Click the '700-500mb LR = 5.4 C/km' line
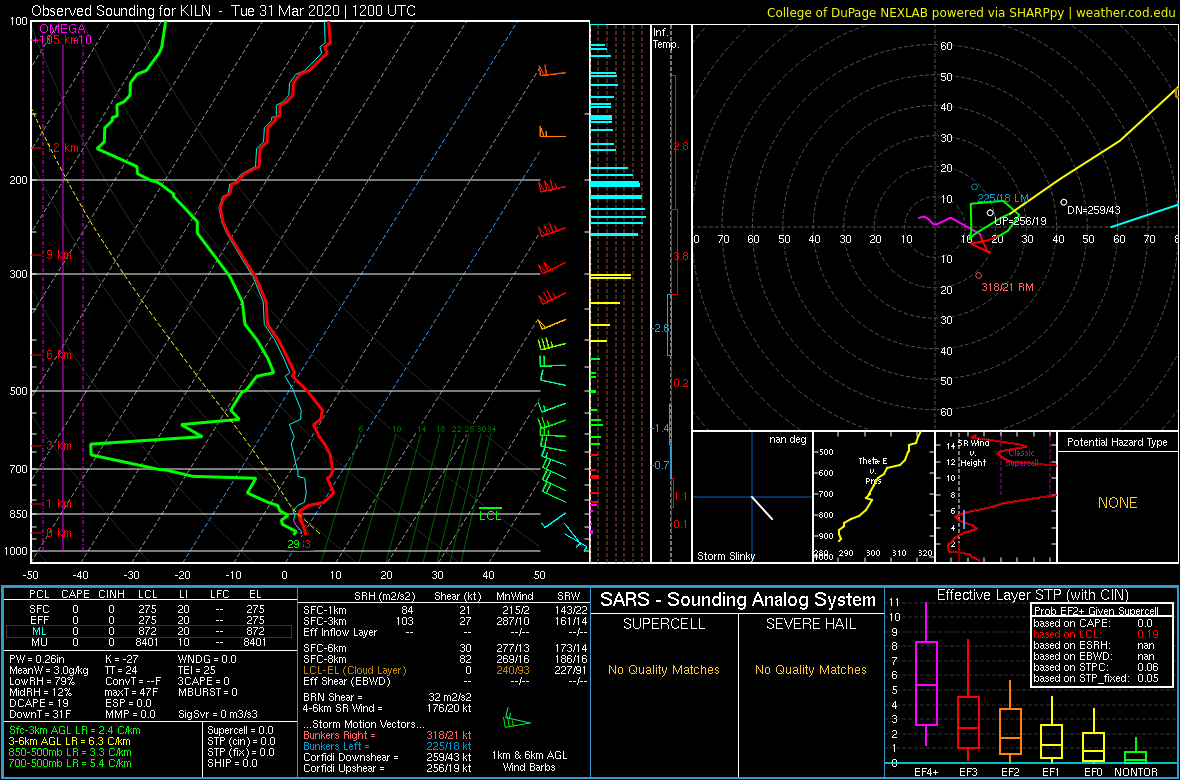 click(70, 762)
